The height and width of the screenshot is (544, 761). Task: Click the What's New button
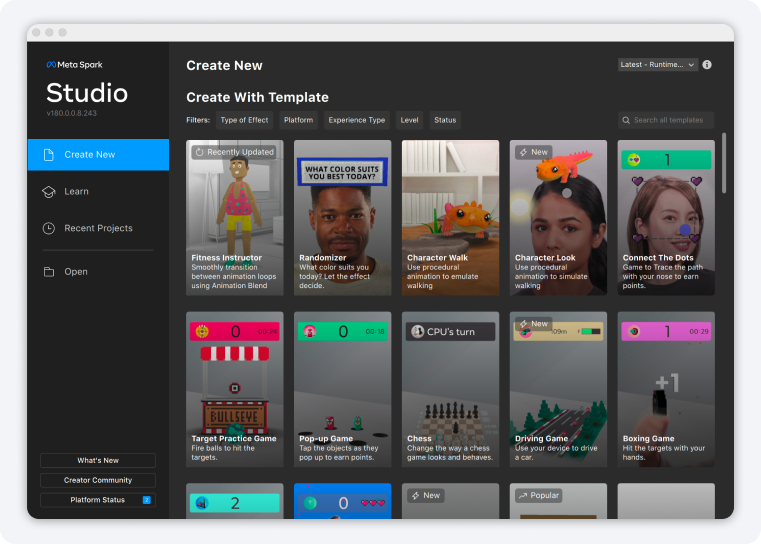[98, 461]
